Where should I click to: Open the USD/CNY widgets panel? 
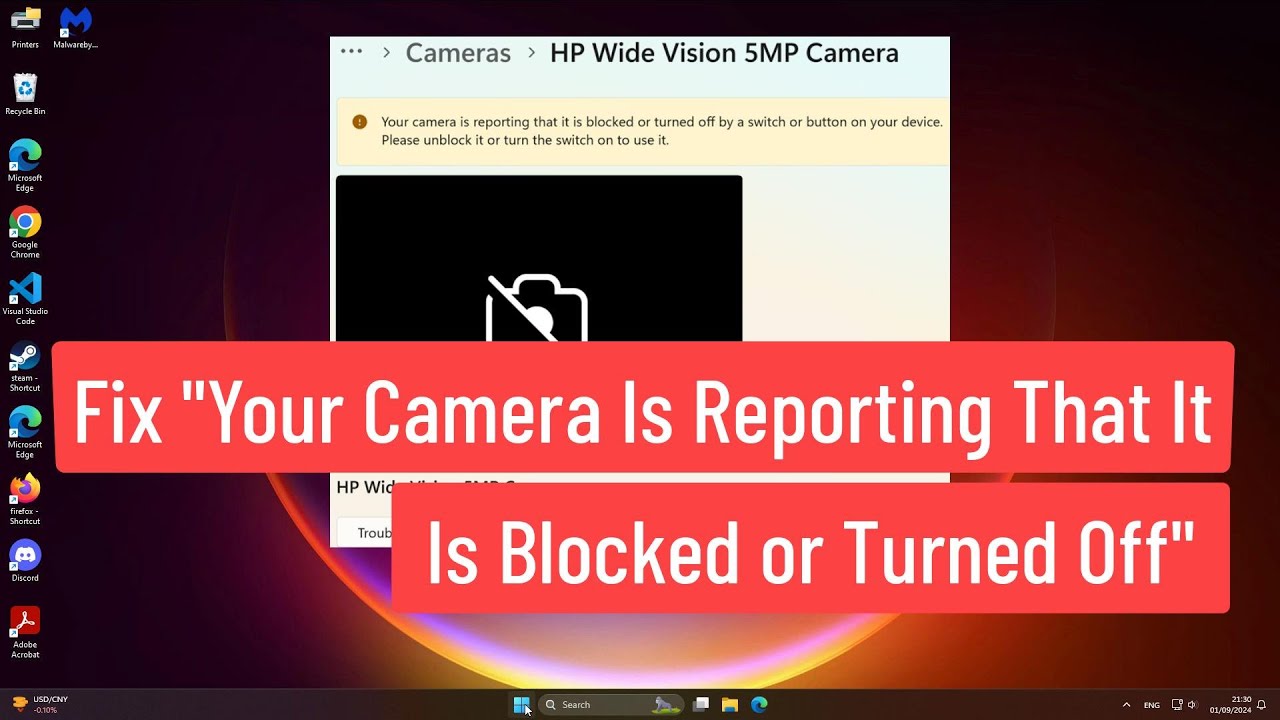tap(40, 704)
